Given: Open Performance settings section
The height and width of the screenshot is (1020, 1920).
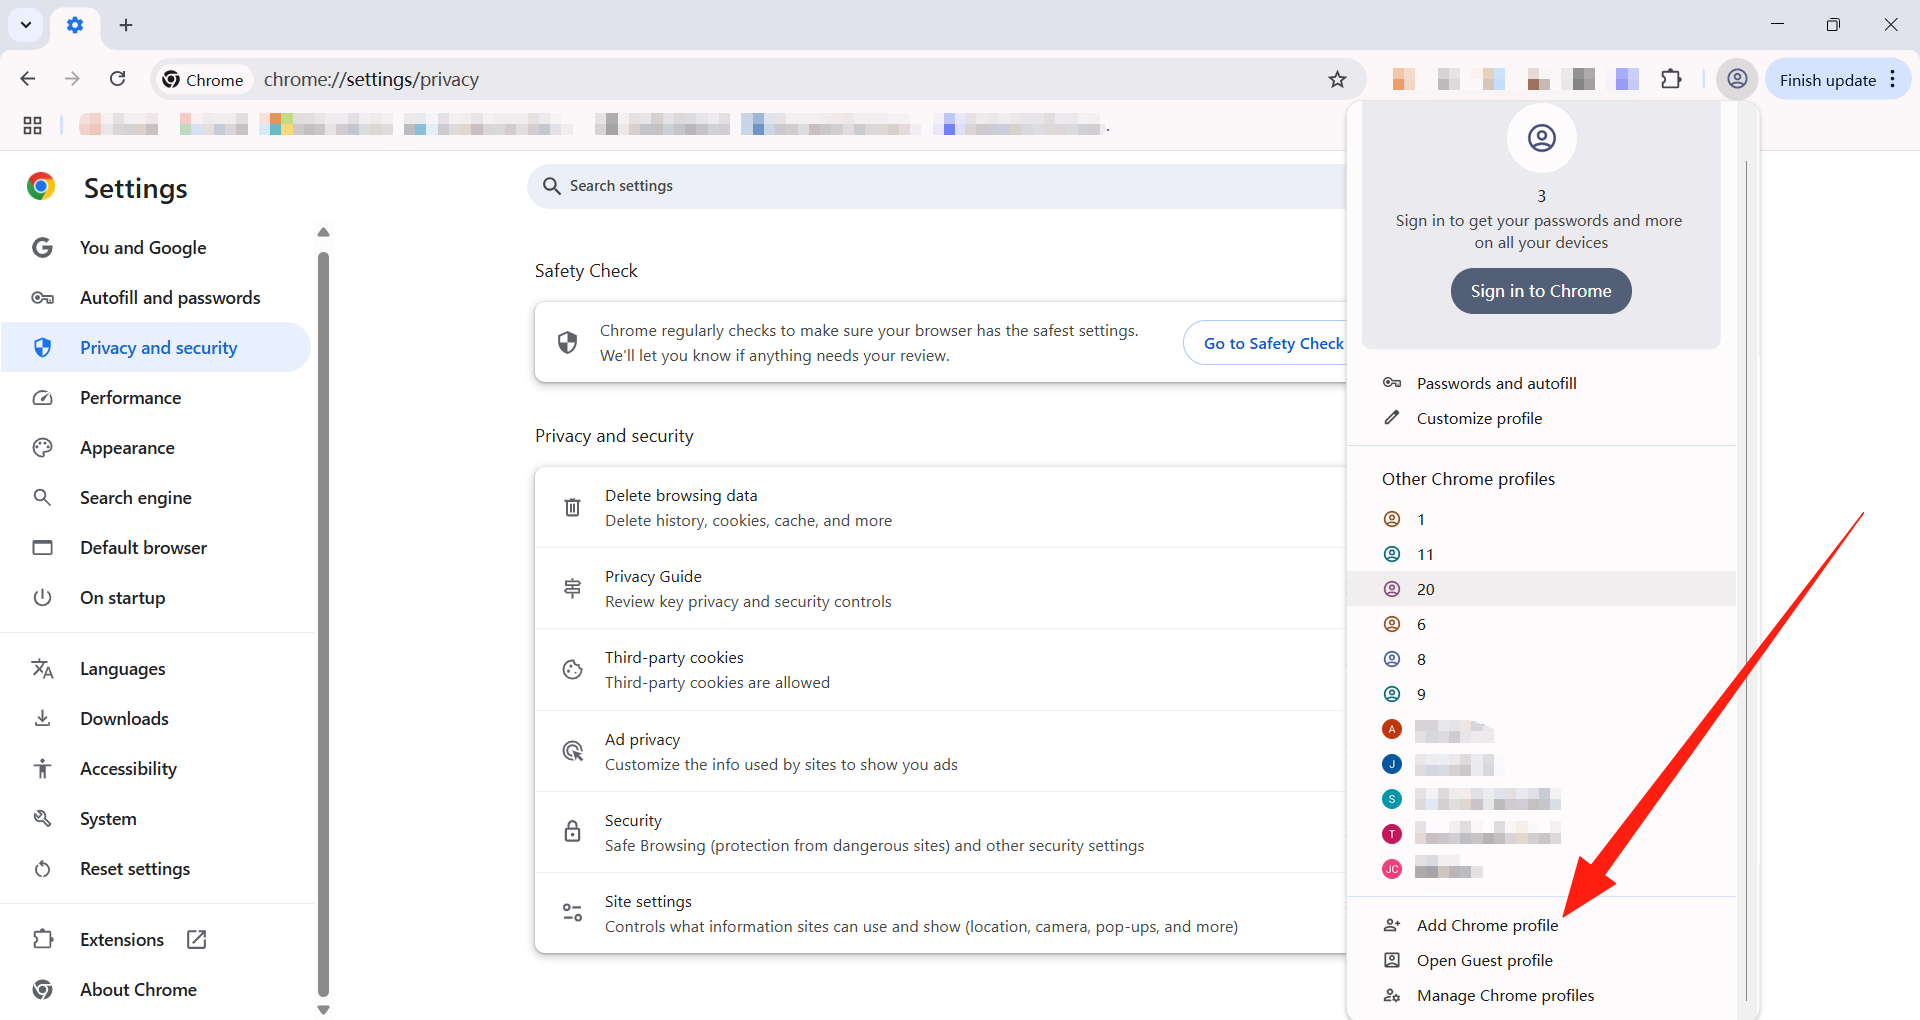Looking at the screenshot, I should 130,398.
